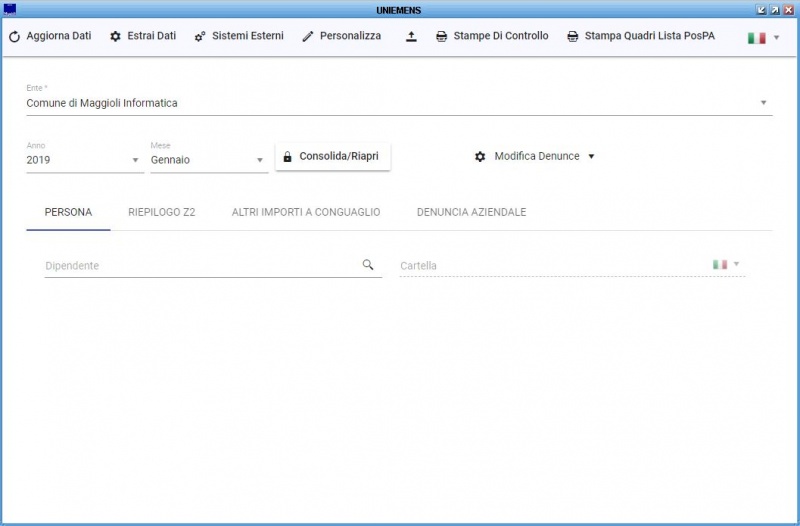The image size is (800, 526).
Task: Open the Anno year dropdown
Action: pos(135,160)
